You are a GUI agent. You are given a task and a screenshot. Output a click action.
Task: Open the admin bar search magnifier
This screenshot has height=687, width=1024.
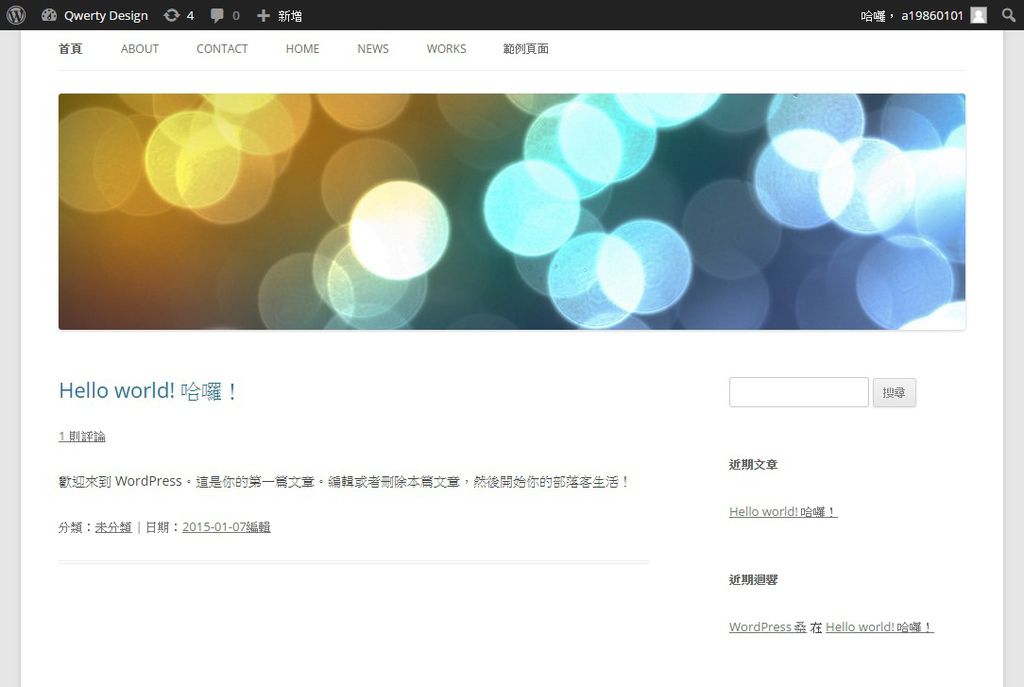pos(1009,15)
